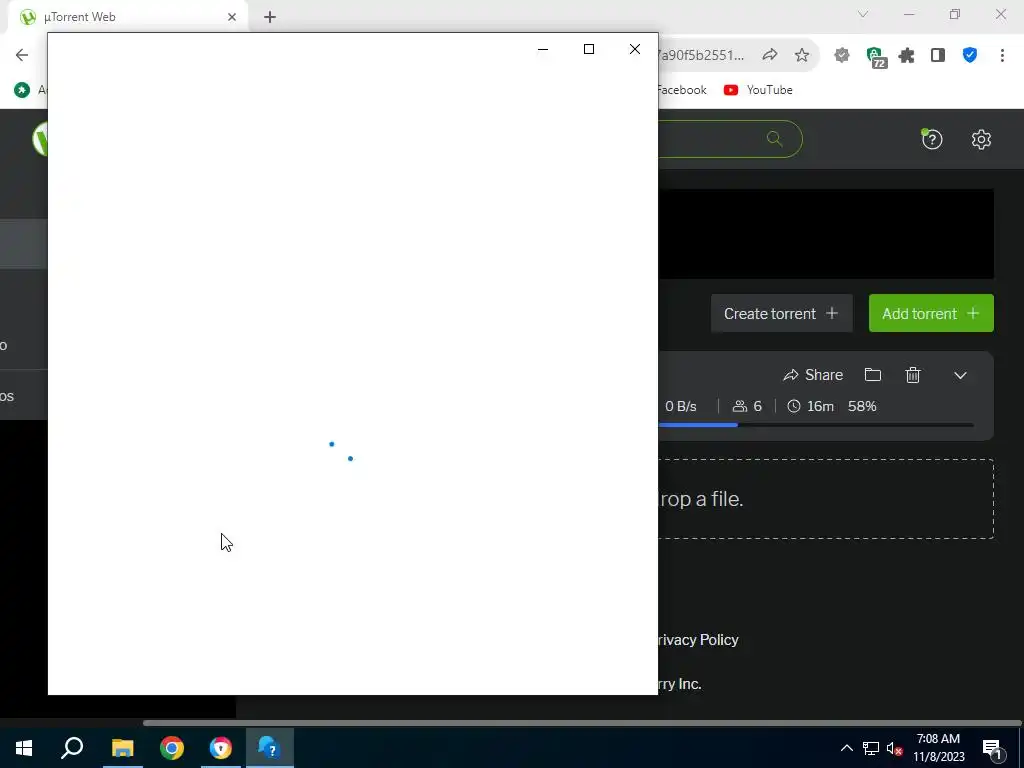The width and height of the screenshot is (1024, 768).
Task: Close the white loading window
Action: tap(635, 49)
